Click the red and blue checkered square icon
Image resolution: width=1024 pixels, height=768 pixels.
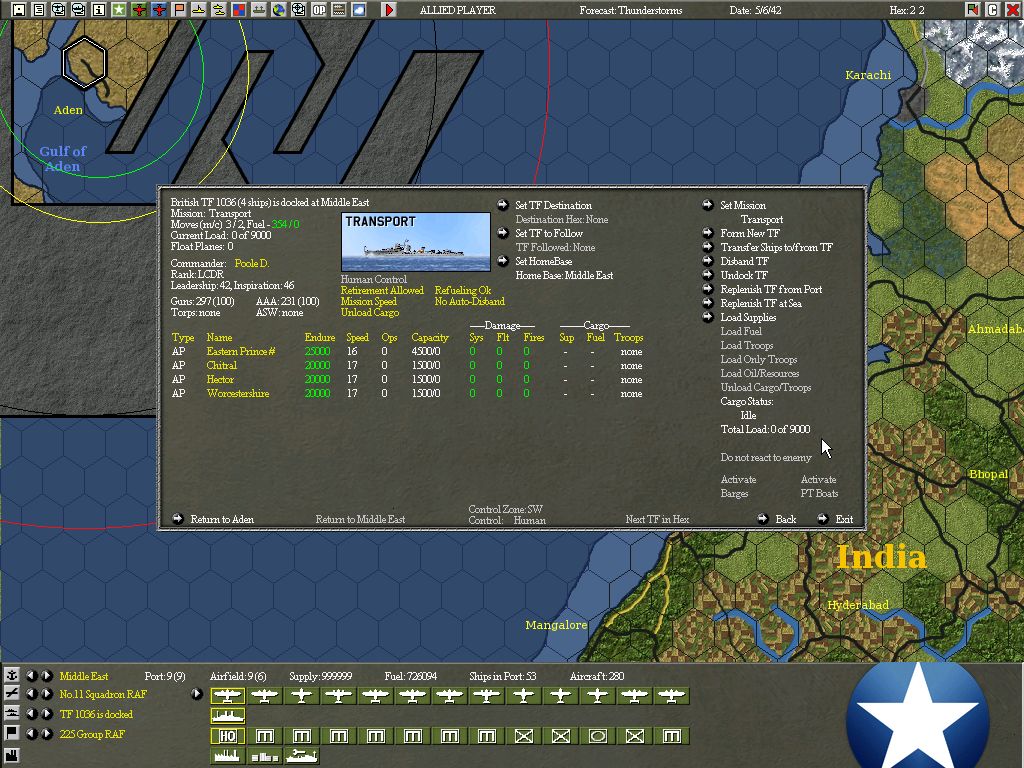(238, 10)
